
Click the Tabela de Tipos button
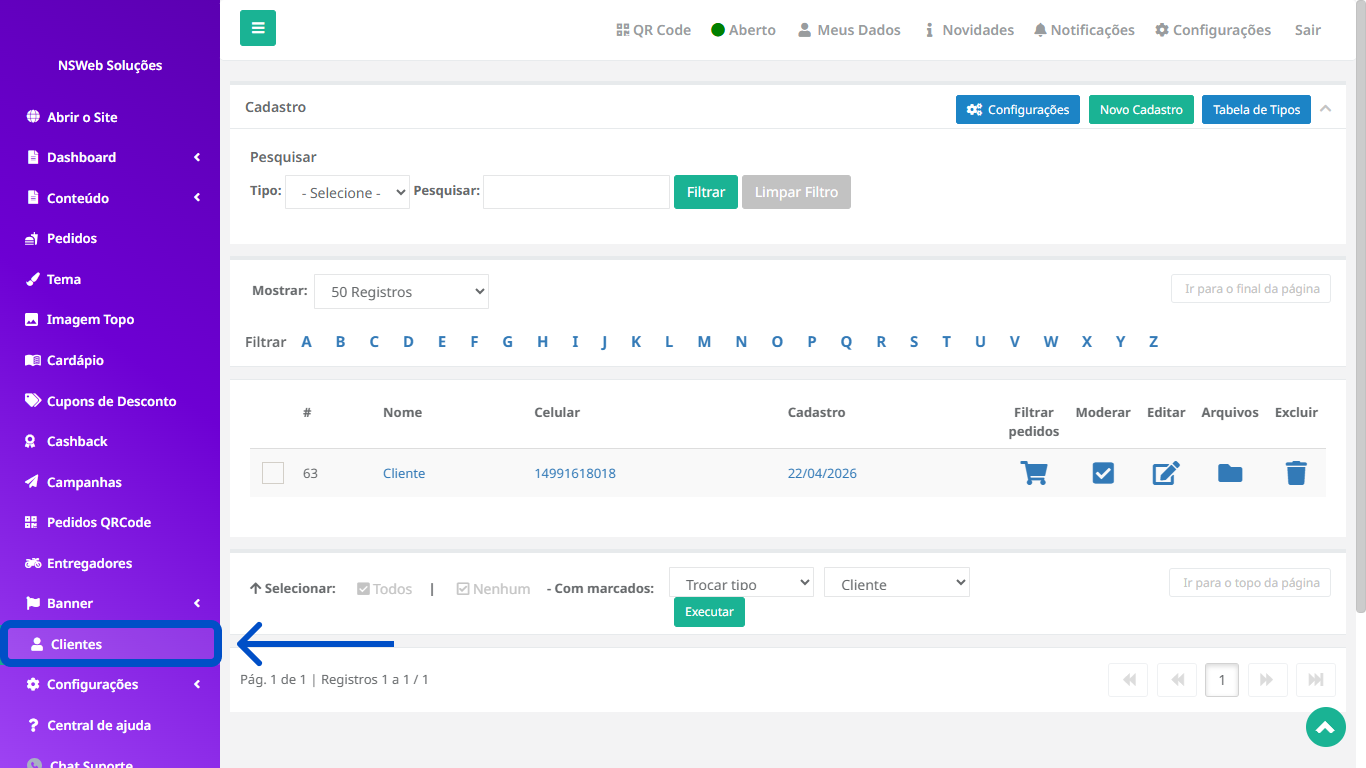[x=1256, y=109]
